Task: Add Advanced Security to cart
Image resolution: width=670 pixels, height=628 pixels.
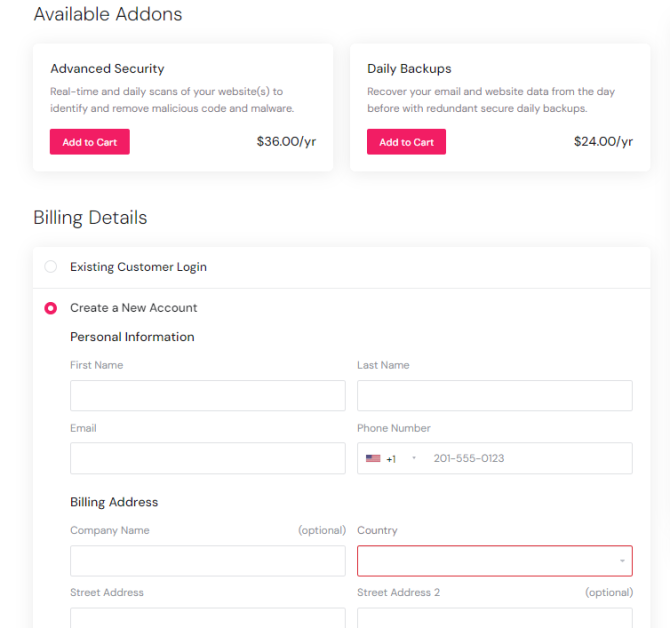Action: pyautogui.click(x=90, y=142)
